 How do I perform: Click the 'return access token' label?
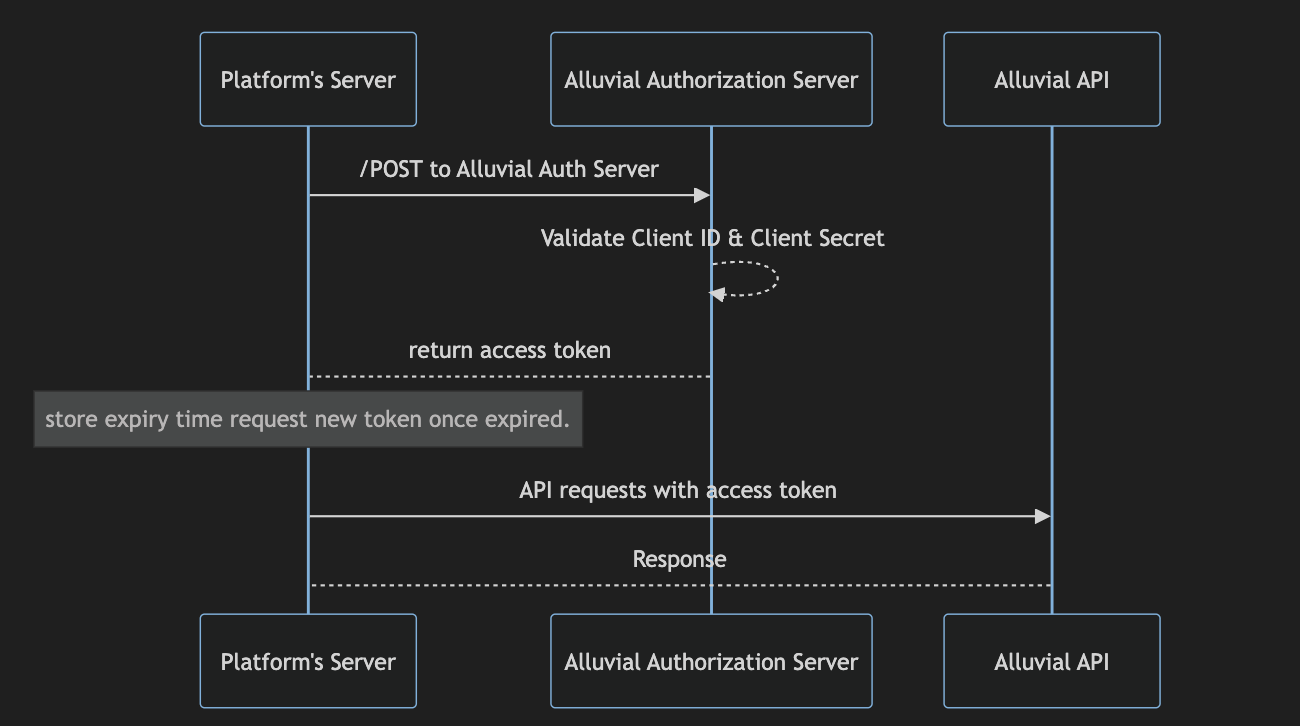(x=509, y=350)
